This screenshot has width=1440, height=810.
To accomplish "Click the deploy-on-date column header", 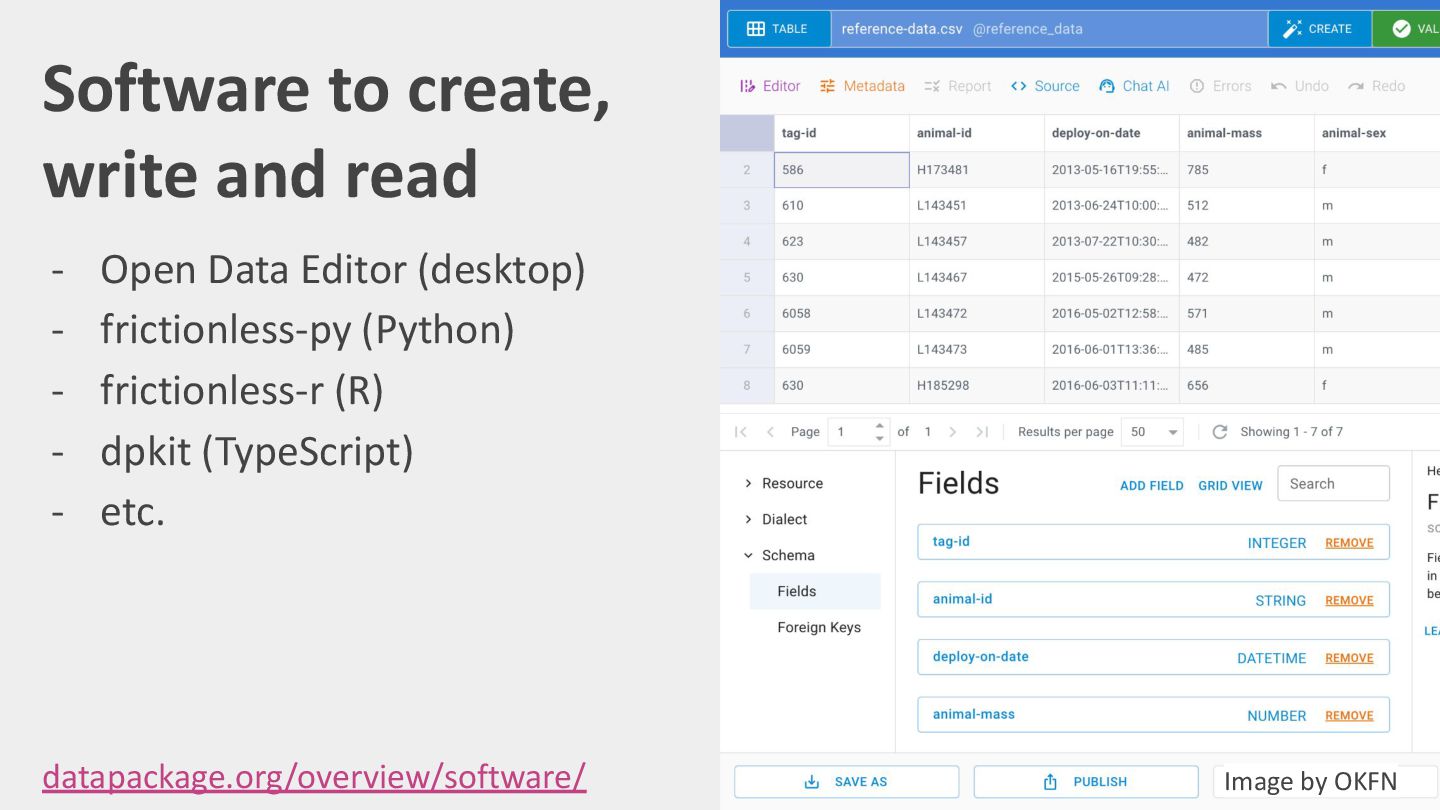I will [1112, 133].
